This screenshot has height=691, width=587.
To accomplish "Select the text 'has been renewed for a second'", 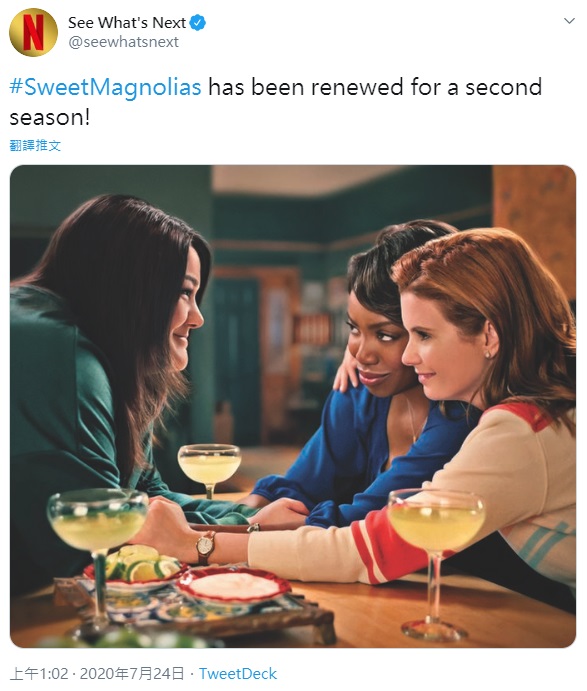I will [x=375, y=87].
